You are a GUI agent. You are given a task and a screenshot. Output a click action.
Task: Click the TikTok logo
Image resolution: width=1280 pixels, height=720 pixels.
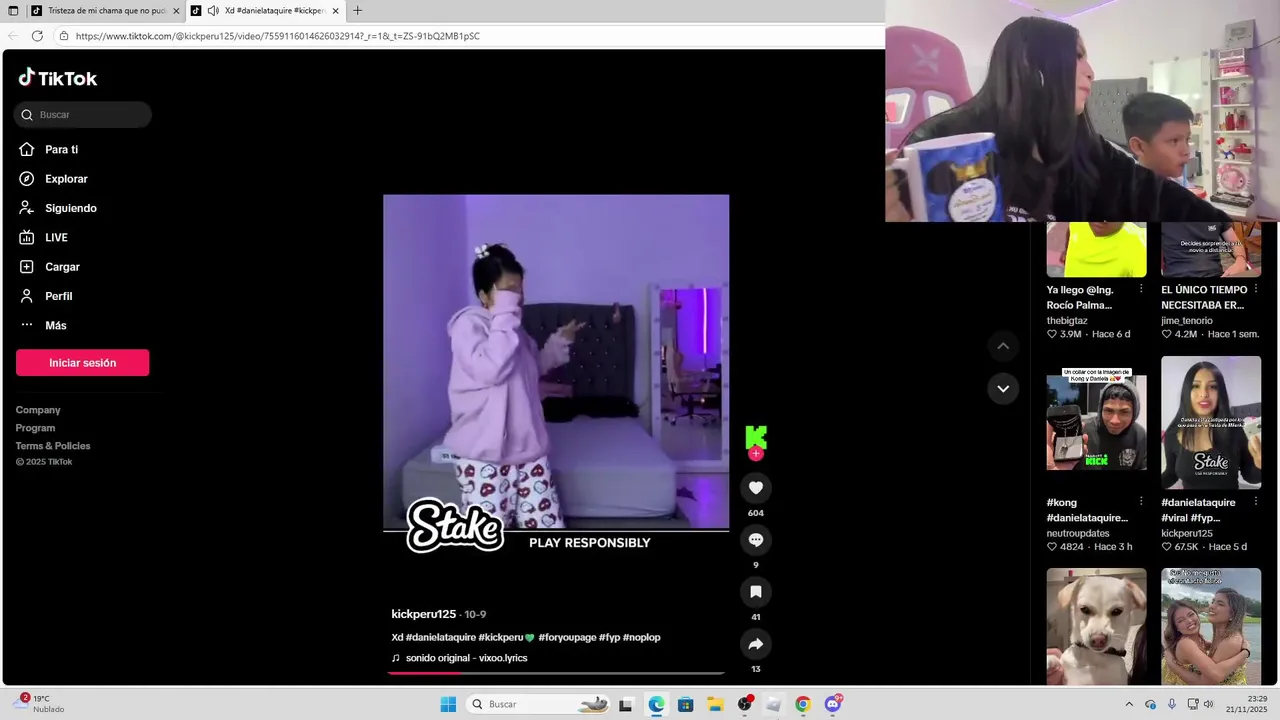(x=58, y=78)
